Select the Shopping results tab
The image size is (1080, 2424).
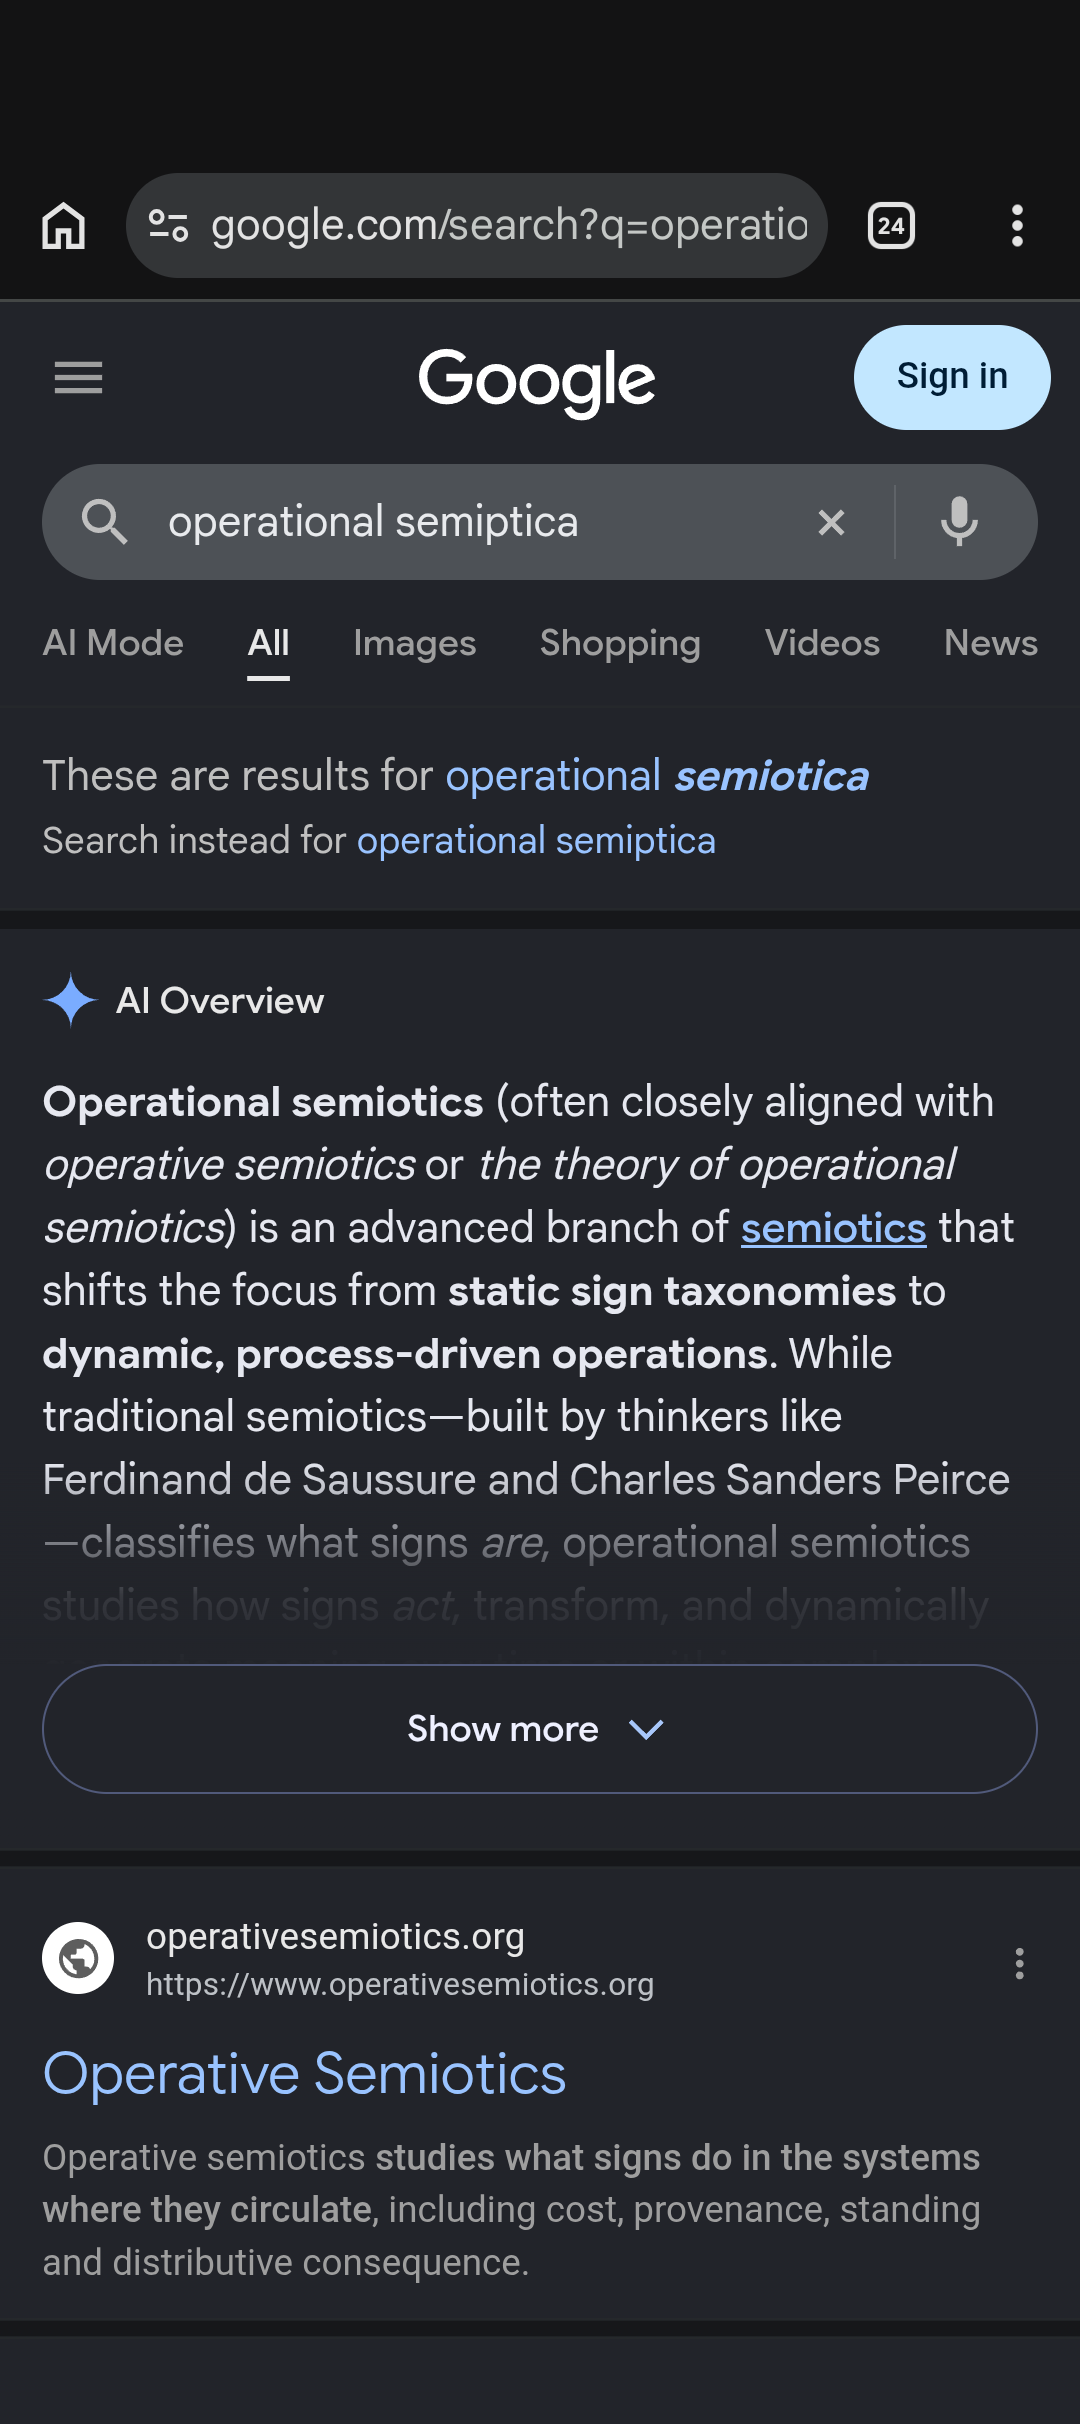pos(620,643)
